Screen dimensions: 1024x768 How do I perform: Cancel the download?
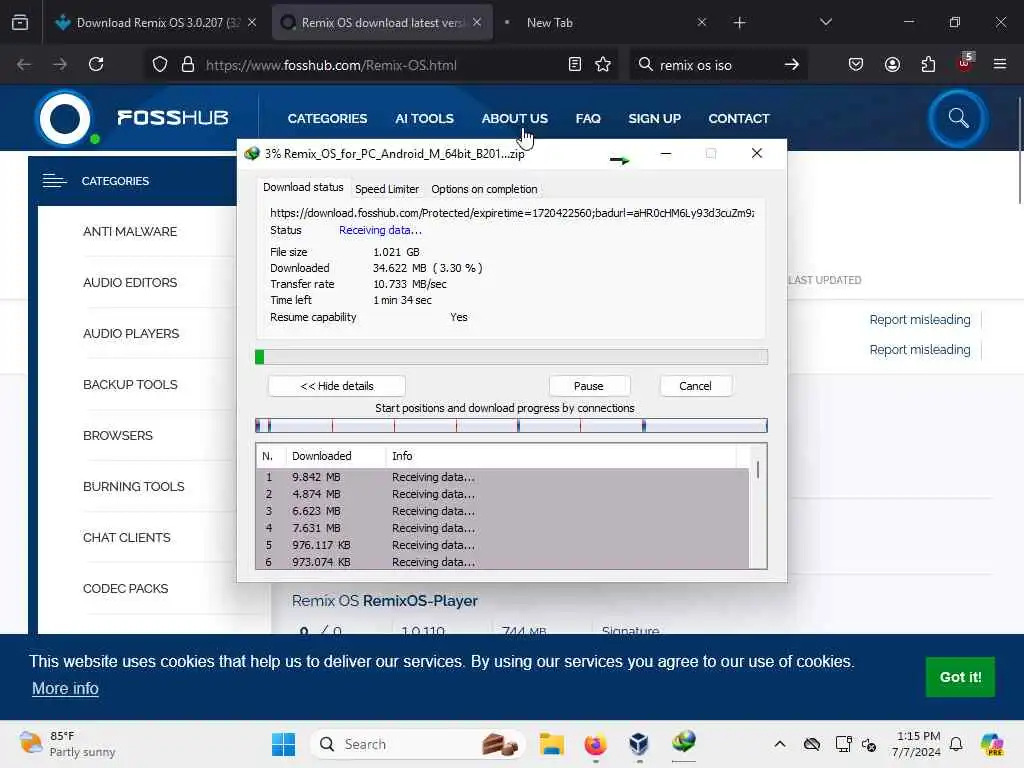pos(695,386)
